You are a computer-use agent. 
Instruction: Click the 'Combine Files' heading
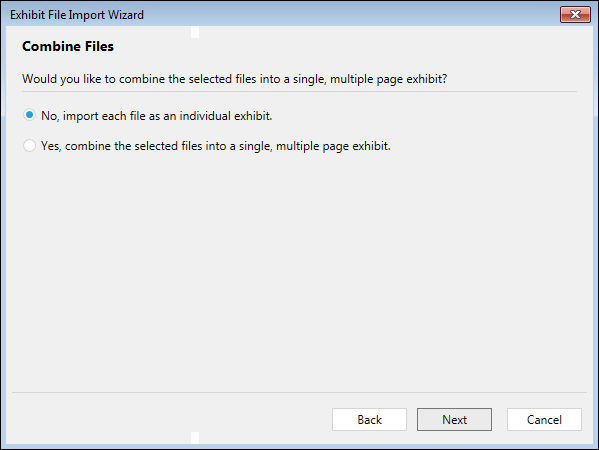(68, 46)
